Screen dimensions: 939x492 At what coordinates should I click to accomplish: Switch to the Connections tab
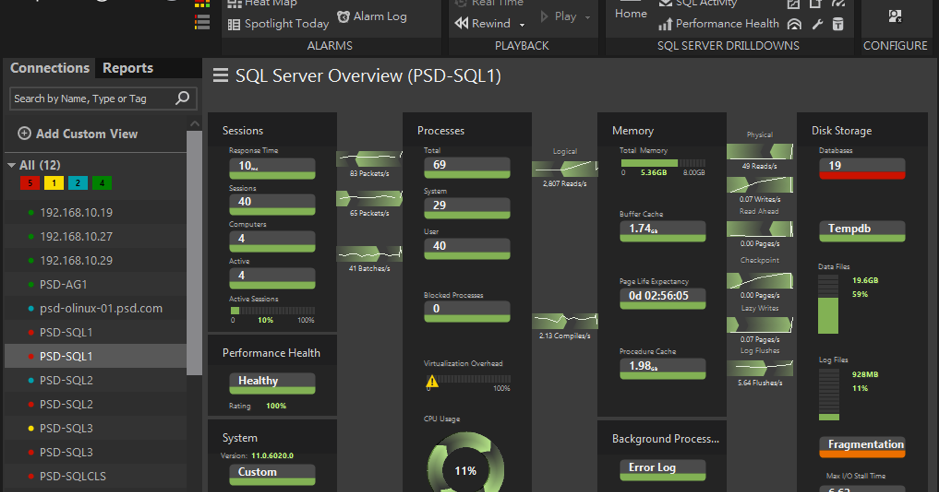50,68
